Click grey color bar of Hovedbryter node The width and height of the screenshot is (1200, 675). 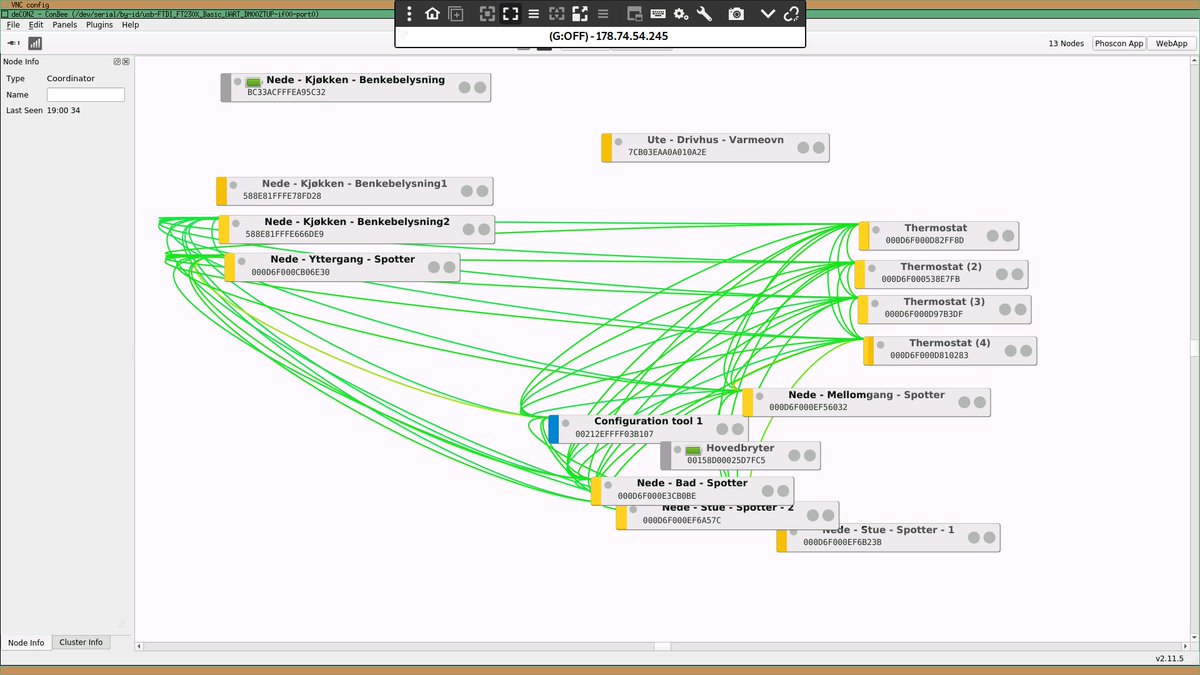[x=665, y=456]
